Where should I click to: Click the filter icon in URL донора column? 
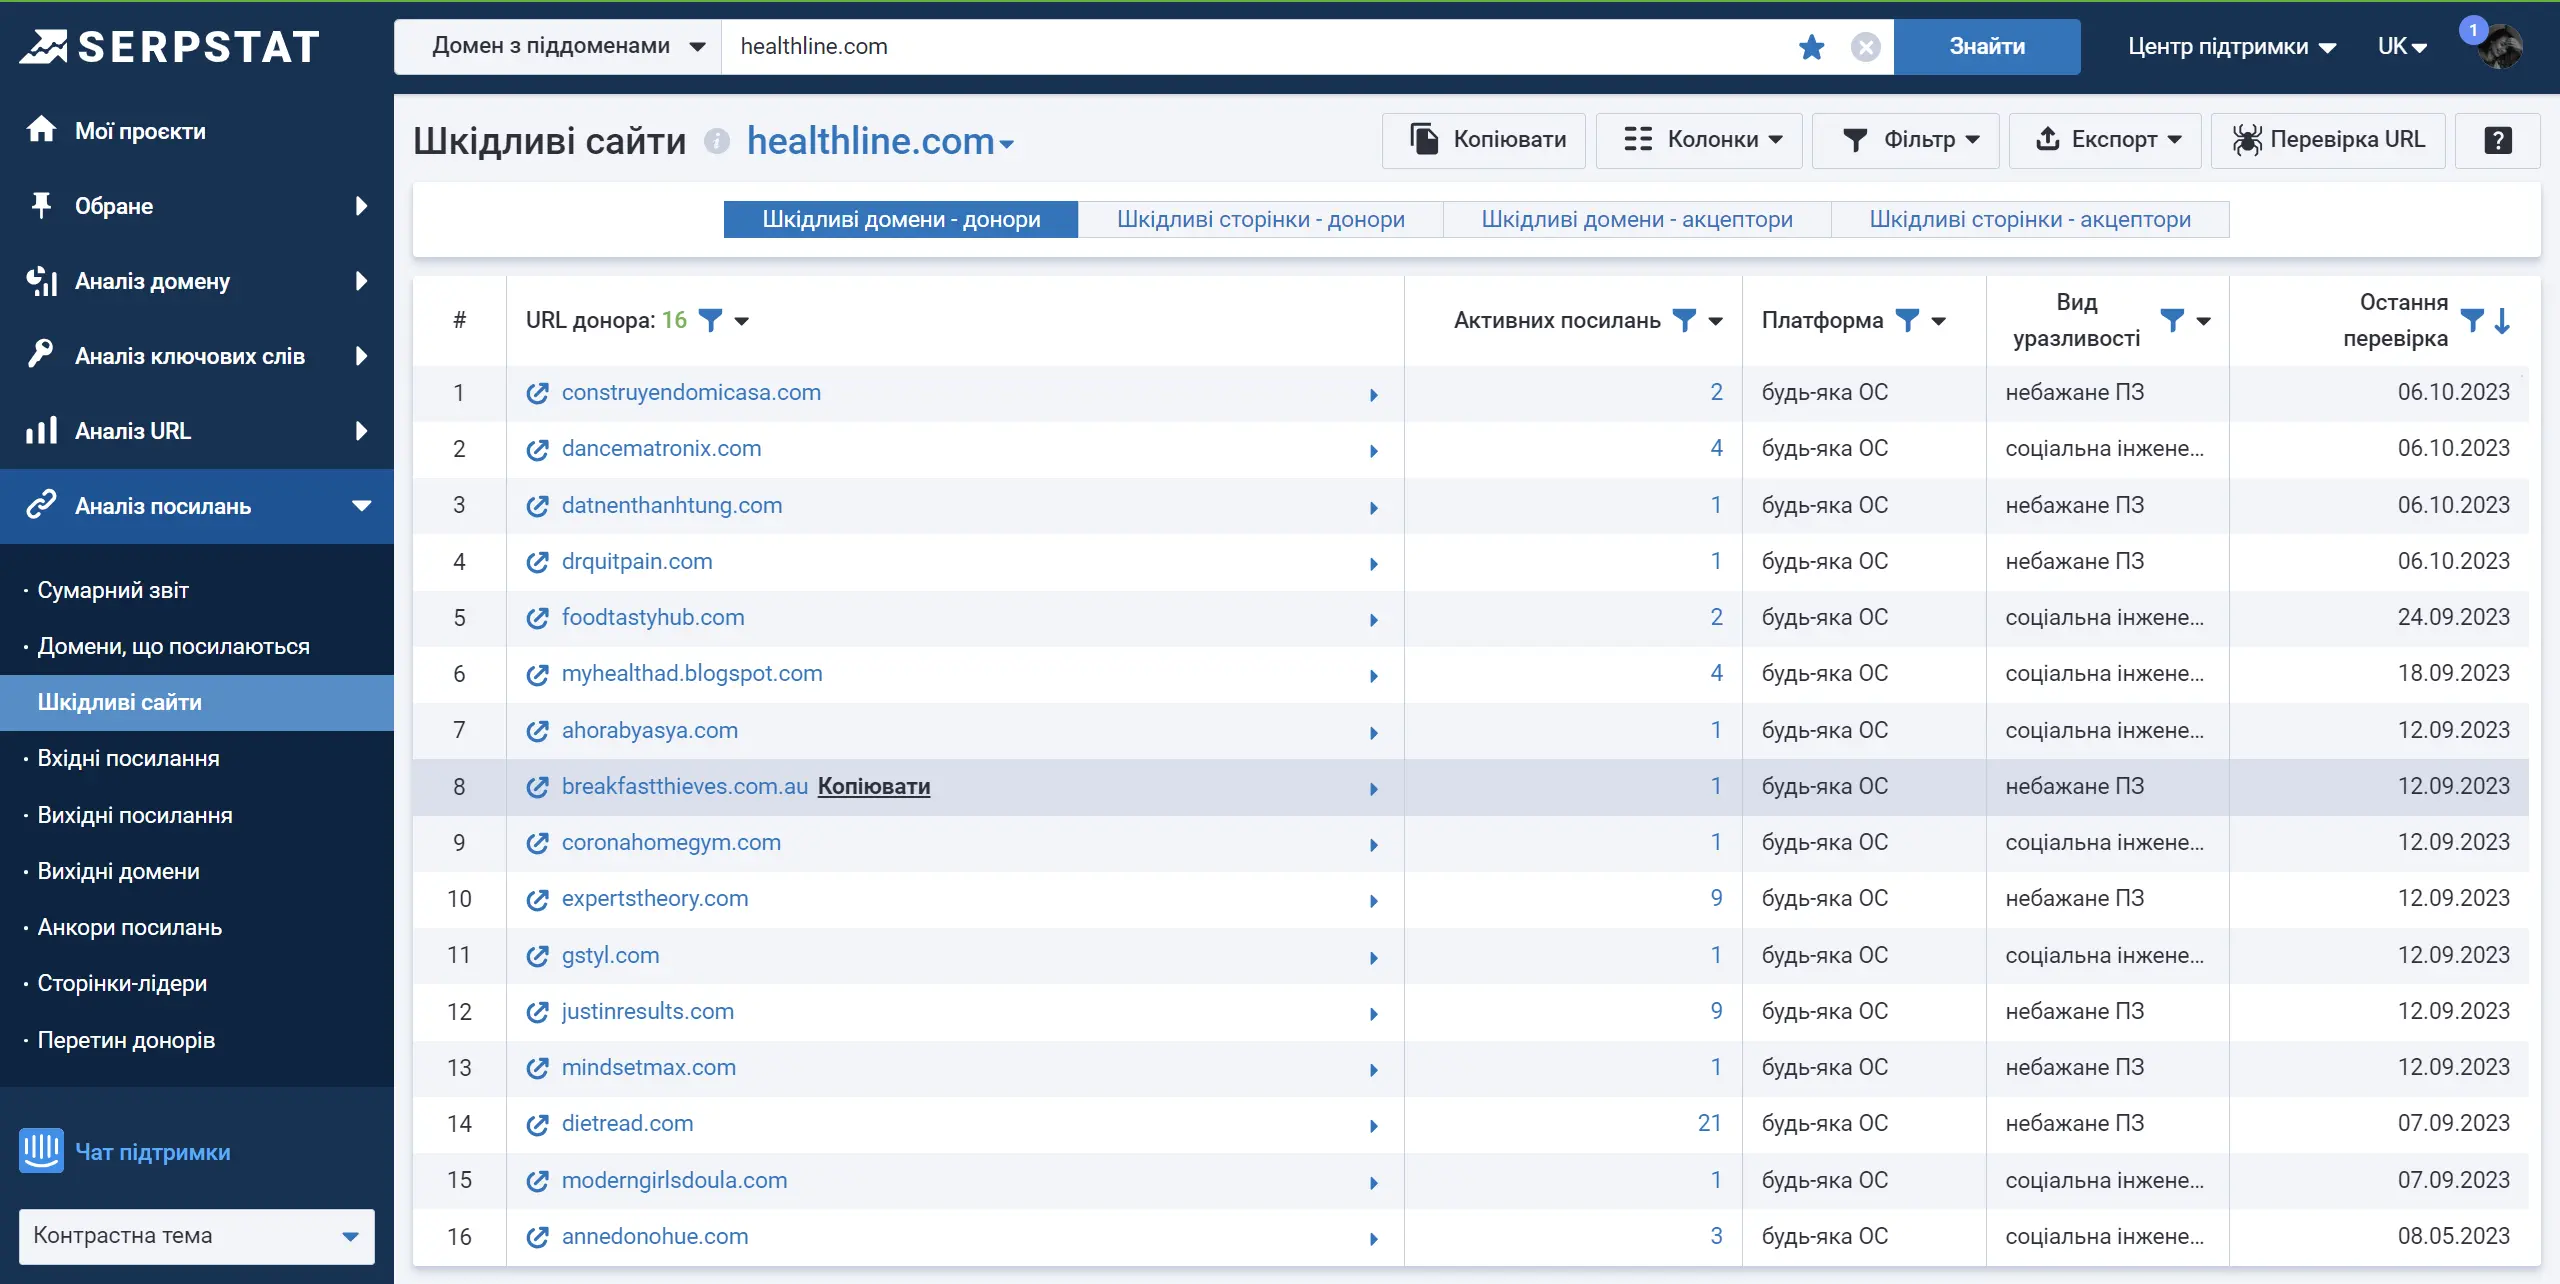click(x=710, y=320)
